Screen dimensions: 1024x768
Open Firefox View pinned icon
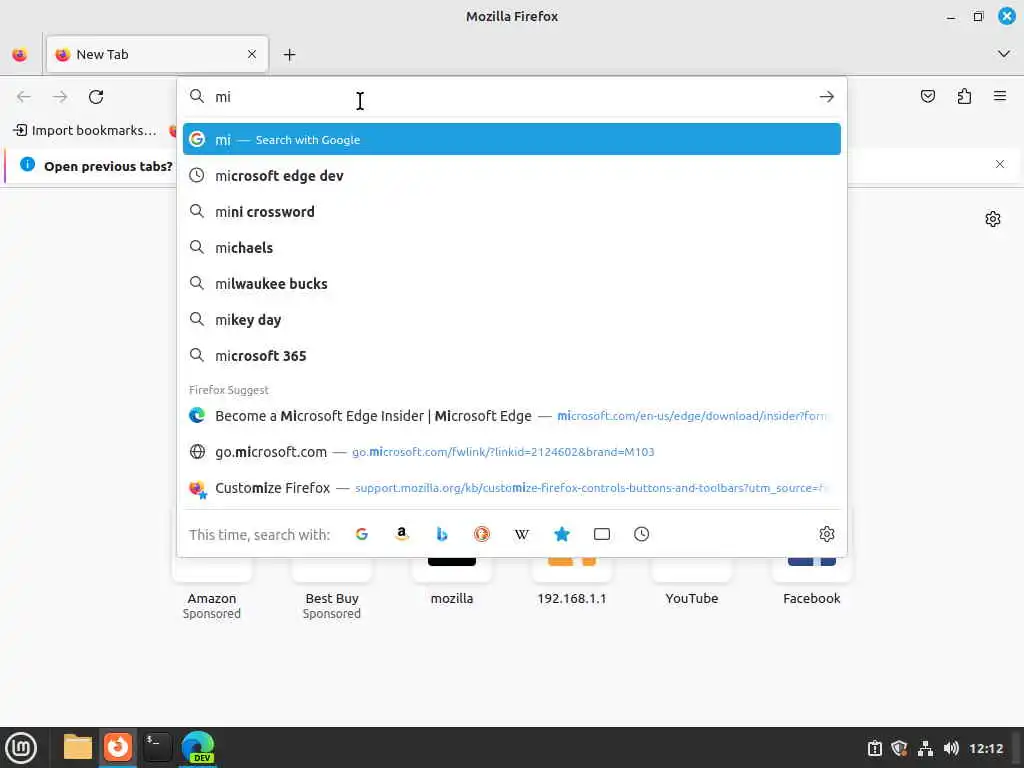click(x=20, y=55)
